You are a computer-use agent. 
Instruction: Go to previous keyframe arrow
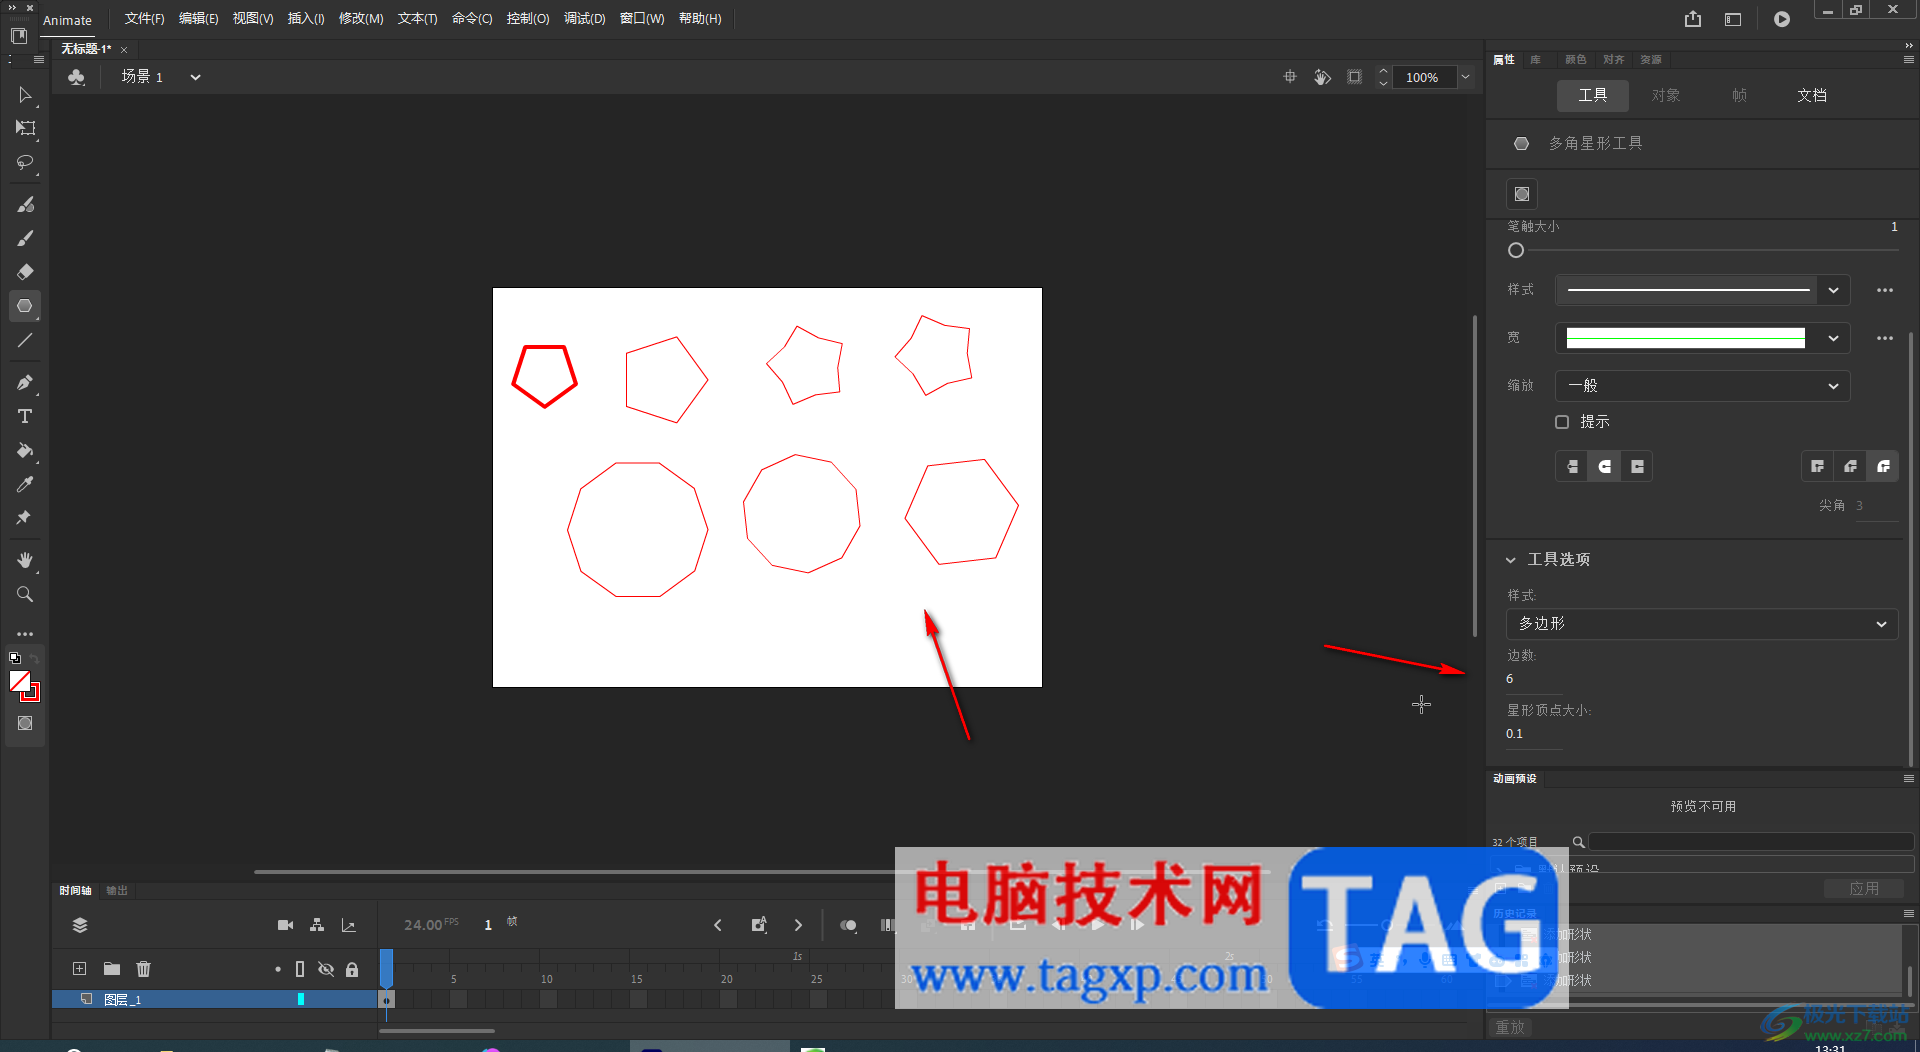(x=717, y=925)
